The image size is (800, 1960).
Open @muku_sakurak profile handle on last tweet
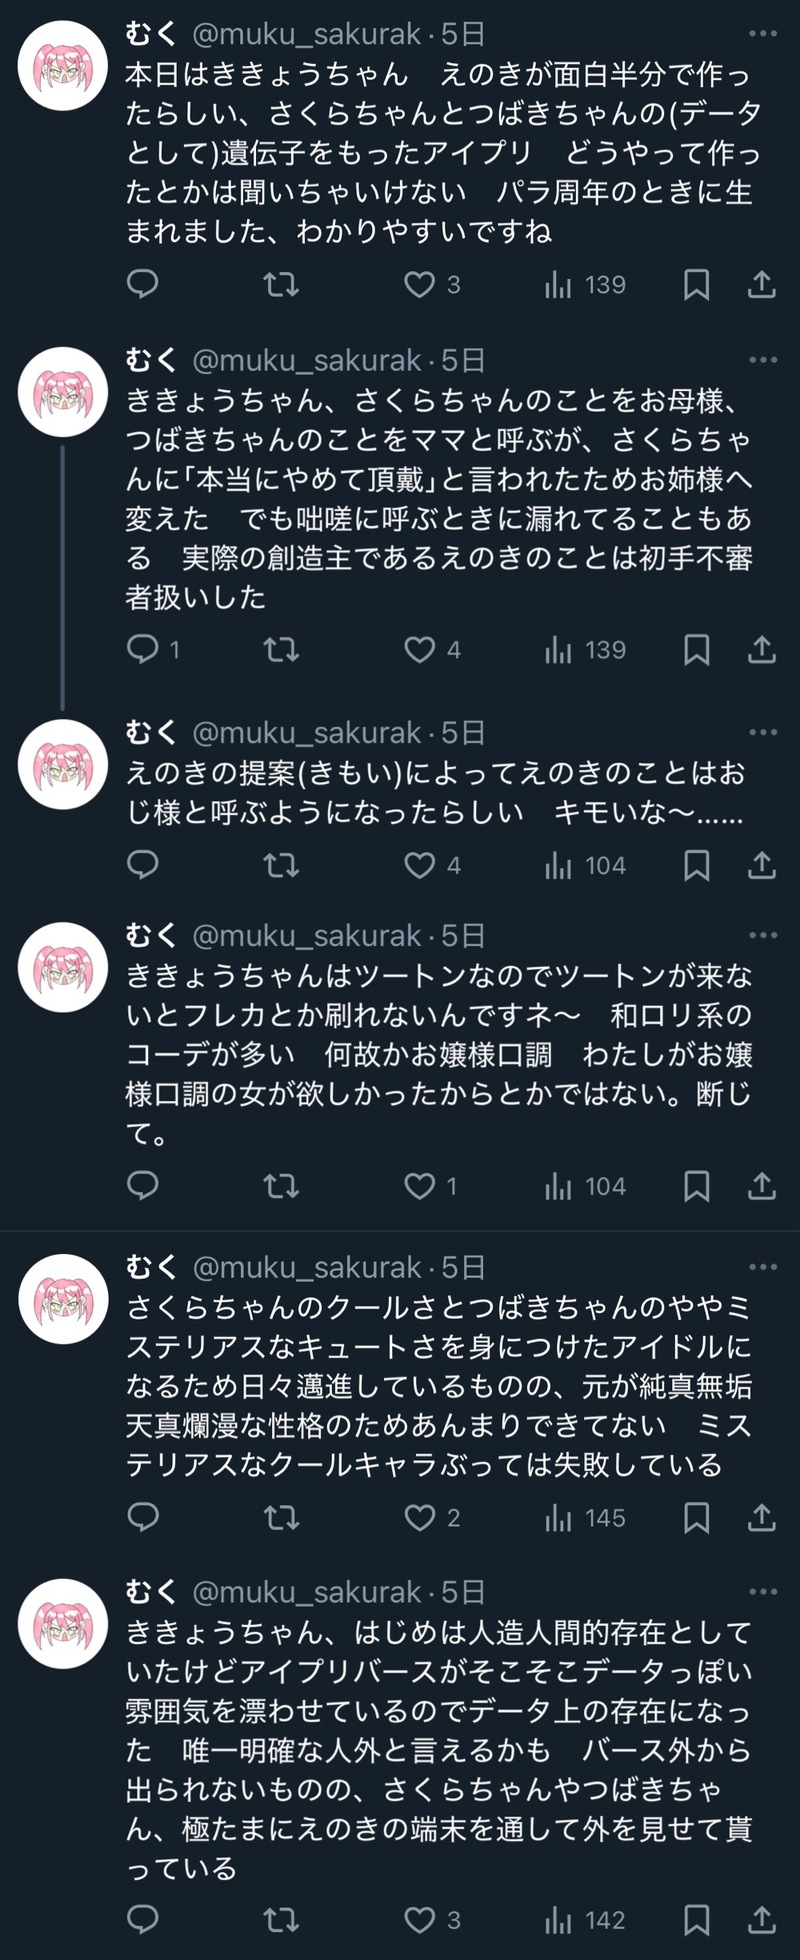(307, 1592)
